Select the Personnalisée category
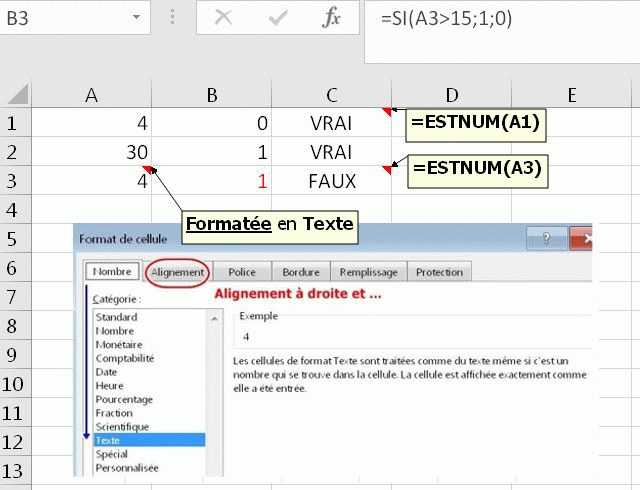The image size is (640, 490). (126, 467)
